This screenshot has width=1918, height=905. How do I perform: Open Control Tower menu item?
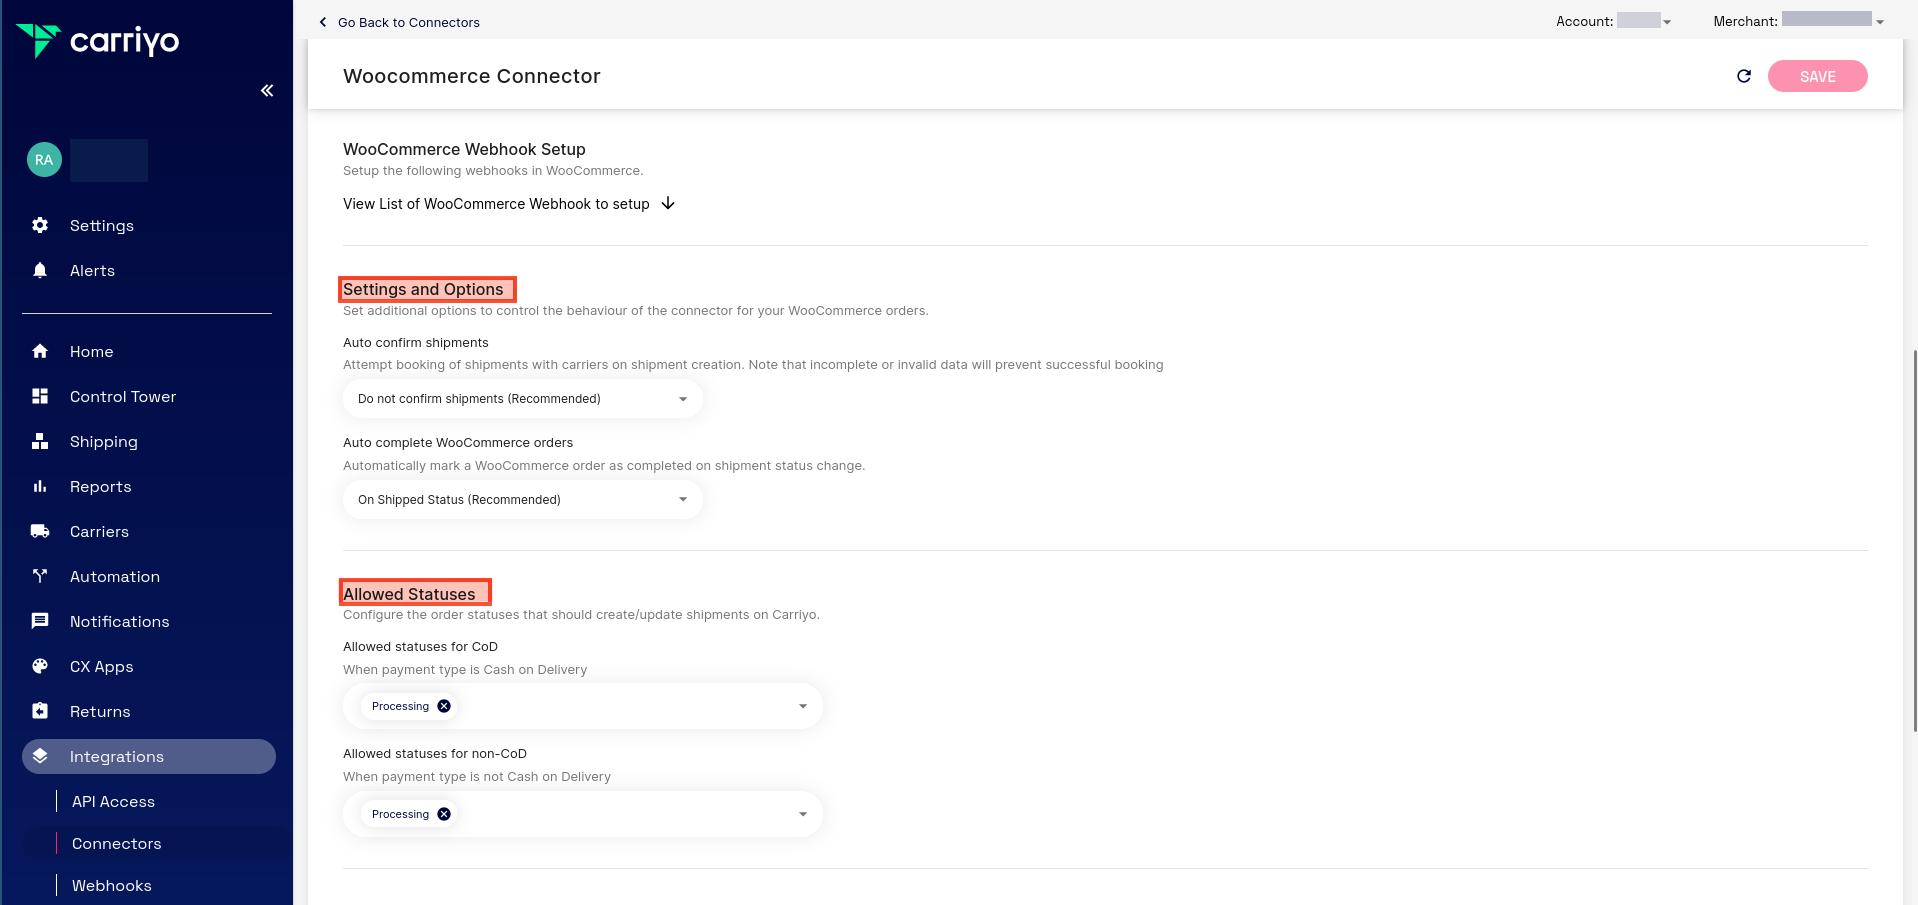(123, 397)
